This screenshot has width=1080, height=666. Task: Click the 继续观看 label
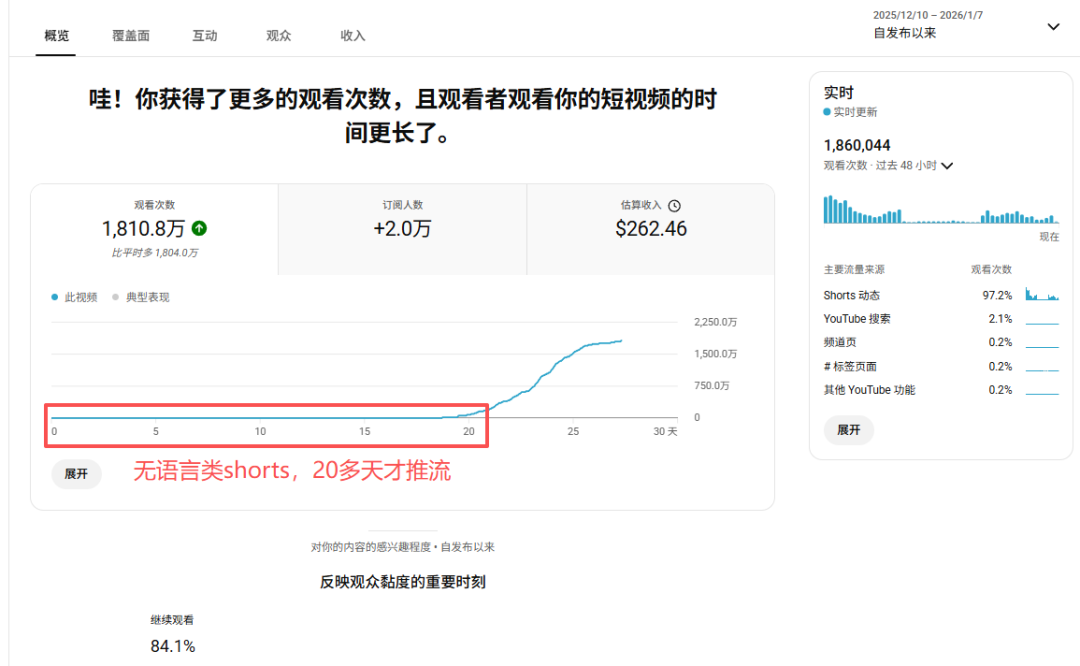click(x=172, y=620)
